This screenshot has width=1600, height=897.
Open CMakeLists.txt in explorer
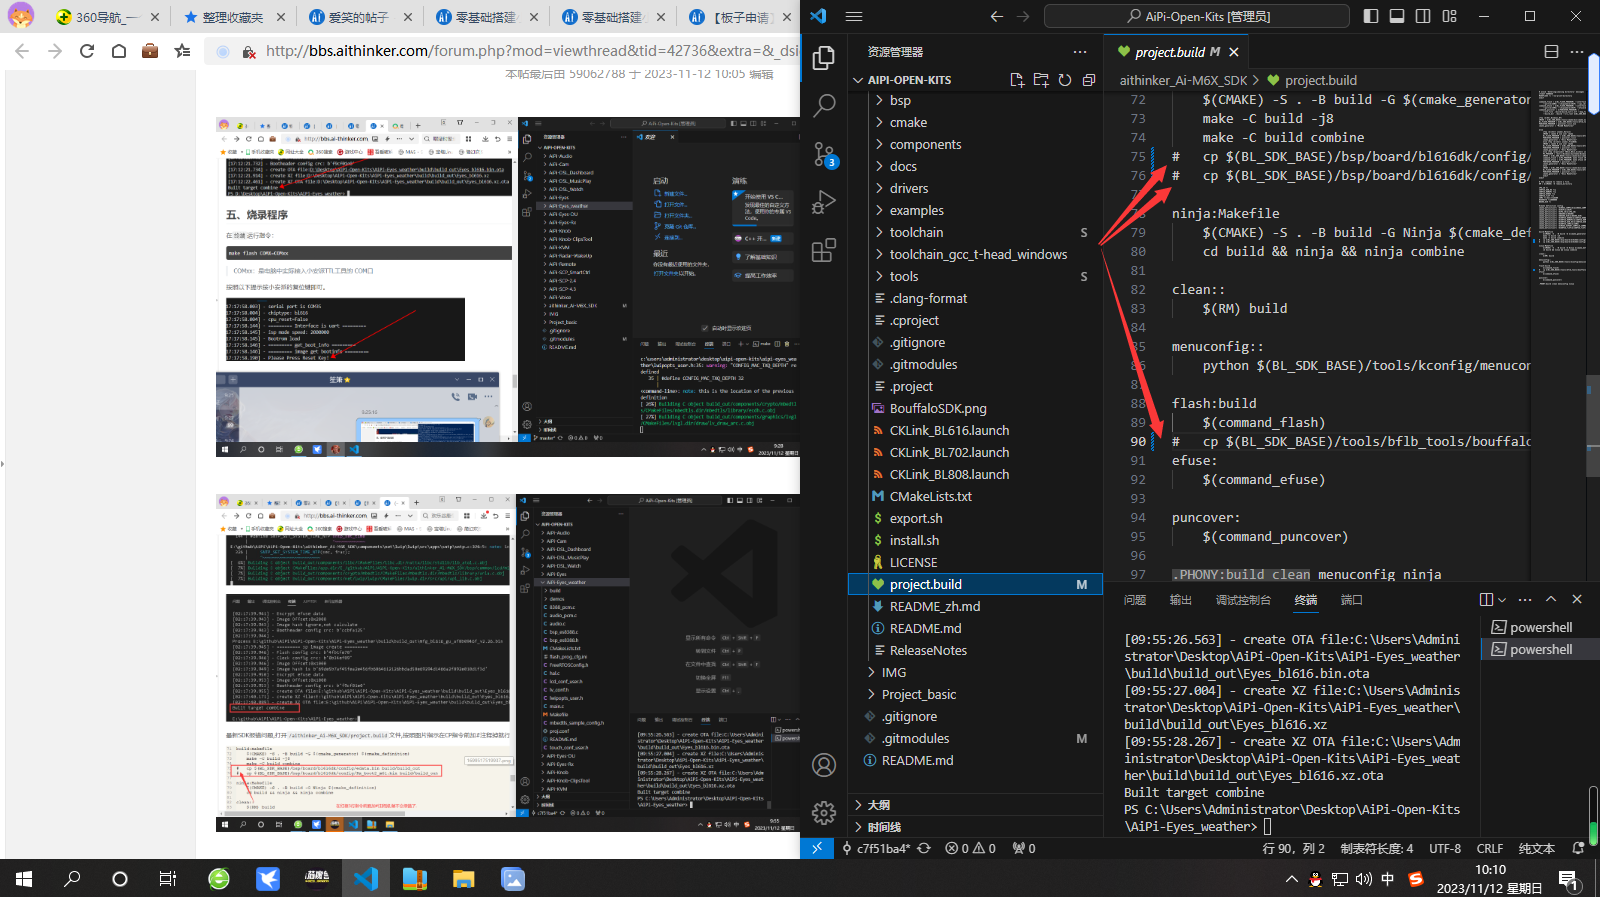pos(975,496)
